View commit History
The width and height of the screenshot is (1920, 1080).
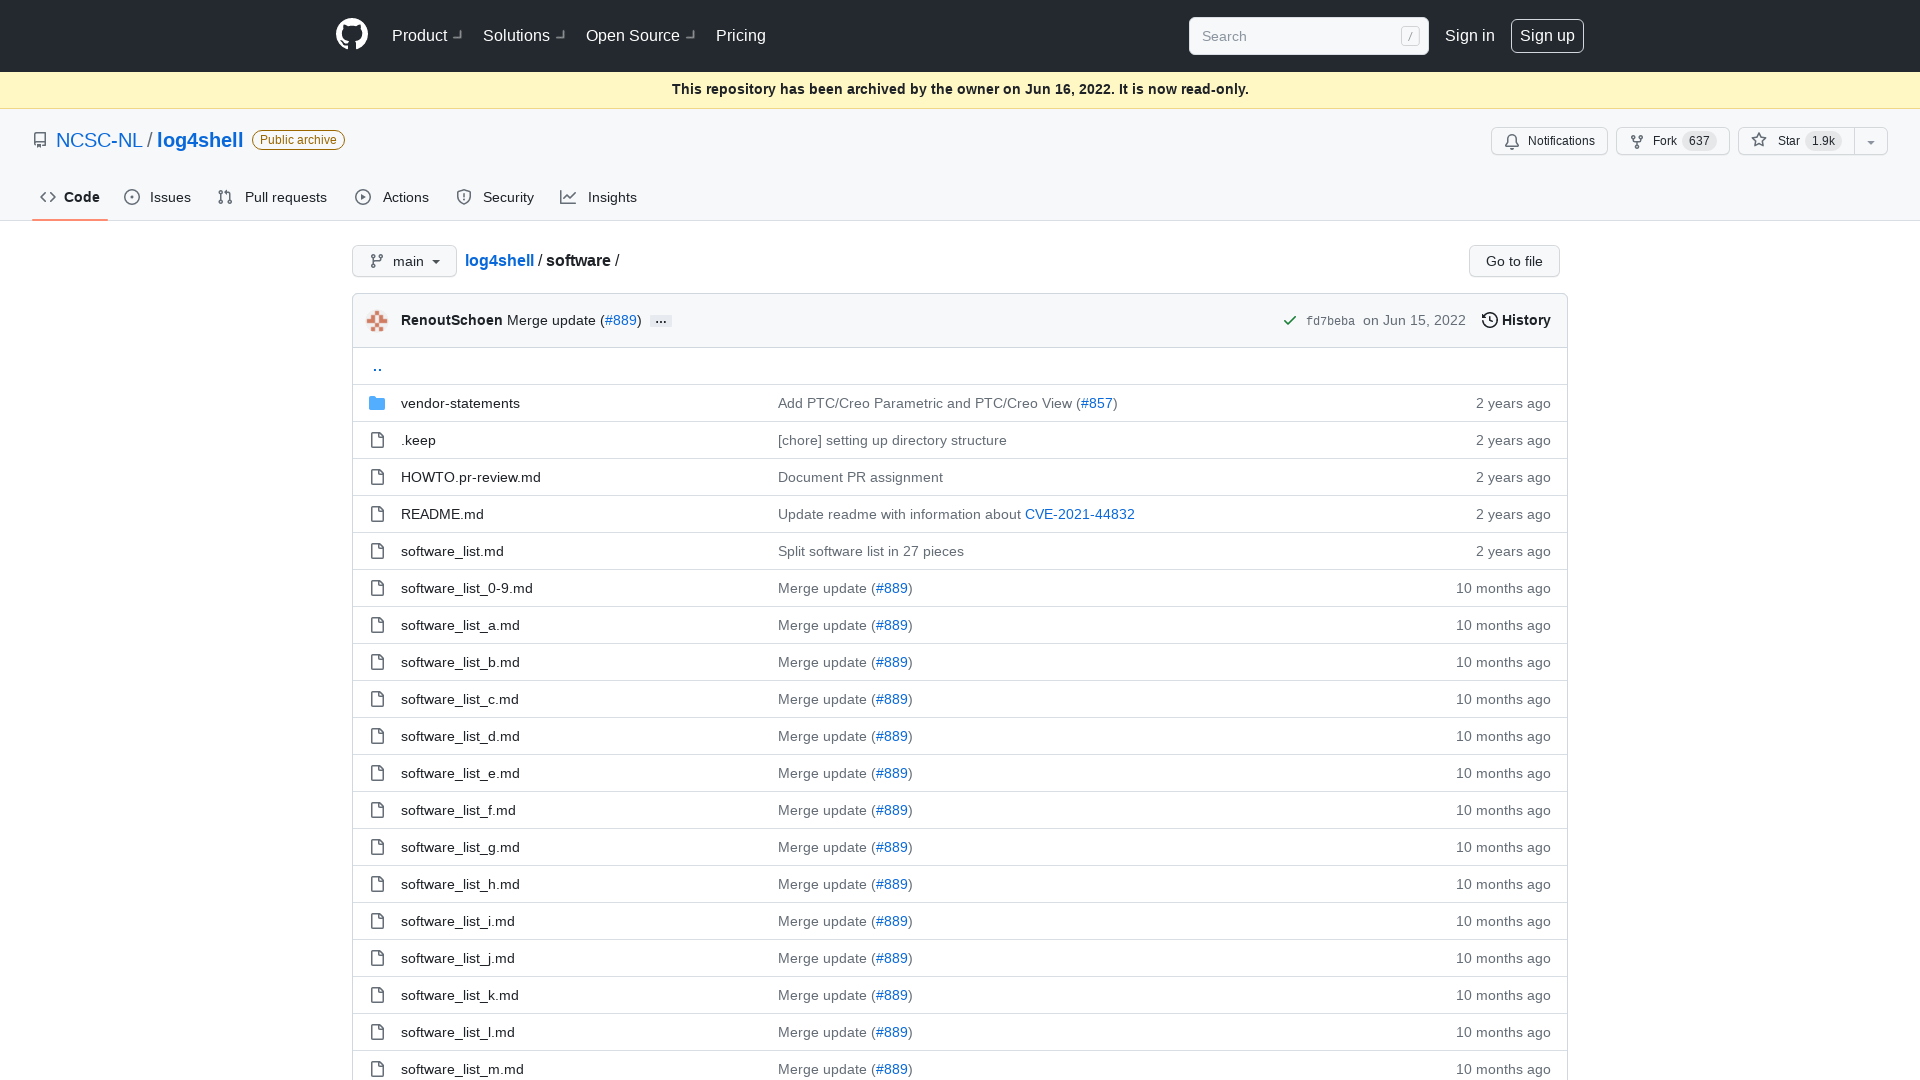coord(1516,321)
